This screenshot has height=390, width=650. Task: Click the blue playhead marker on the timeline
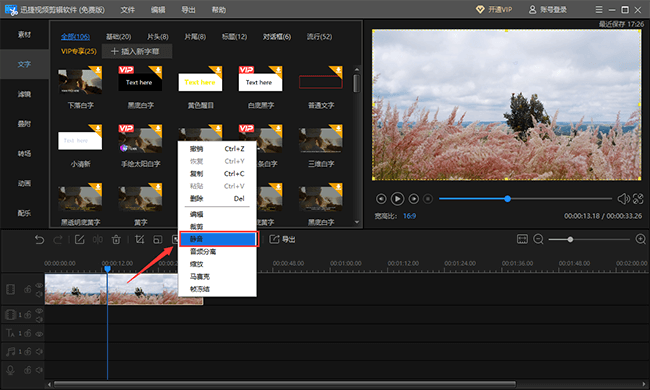[x=107, y=269]
